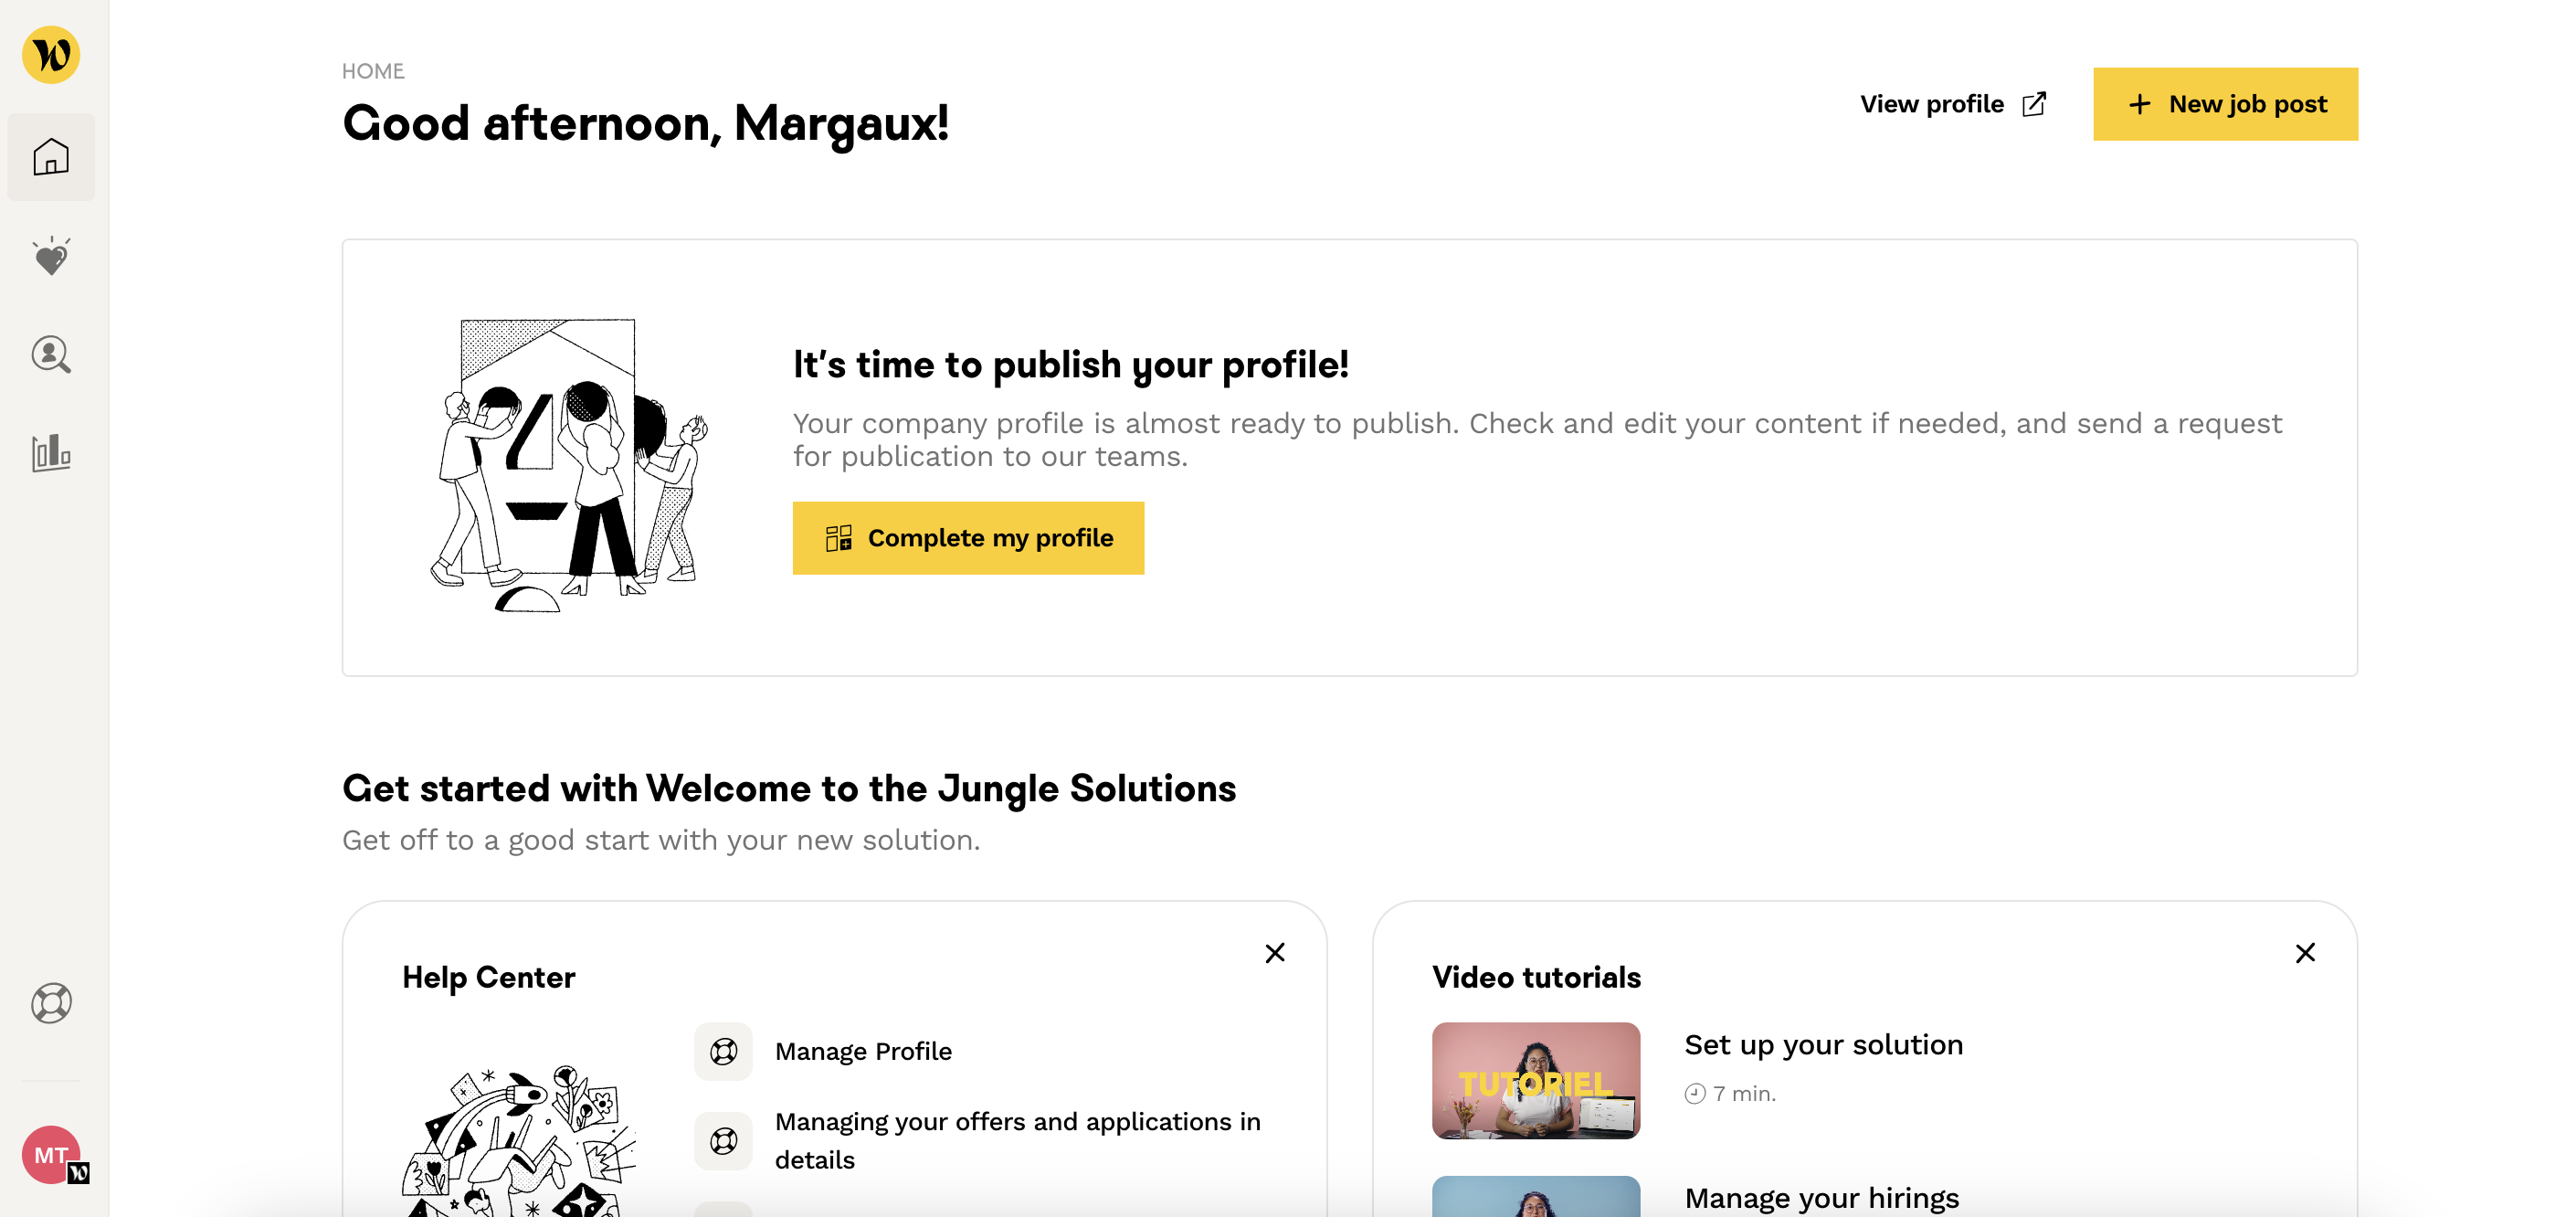The width and height of the screenshot is (2576, 1217).
Task: Open Managing your offers and applications article
Action: pos(1017,1140)
